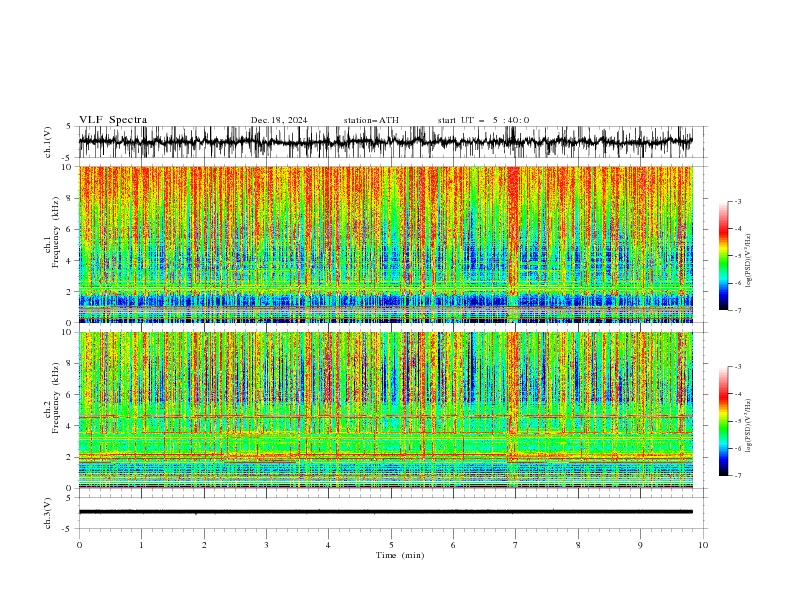
Task: Click the ch.1 spectrogram panel
Action: tap(386, 244)
